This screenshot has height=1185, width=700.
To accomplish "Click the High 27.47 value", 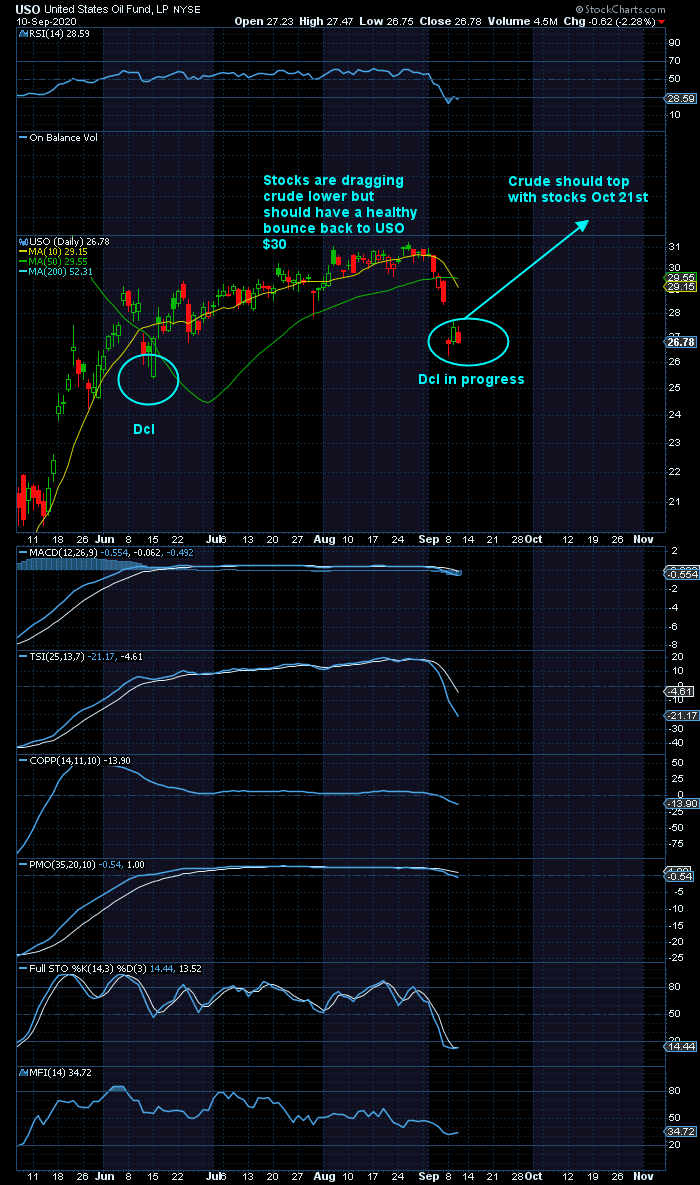I will pyautogui.click(x=325, y=21).
